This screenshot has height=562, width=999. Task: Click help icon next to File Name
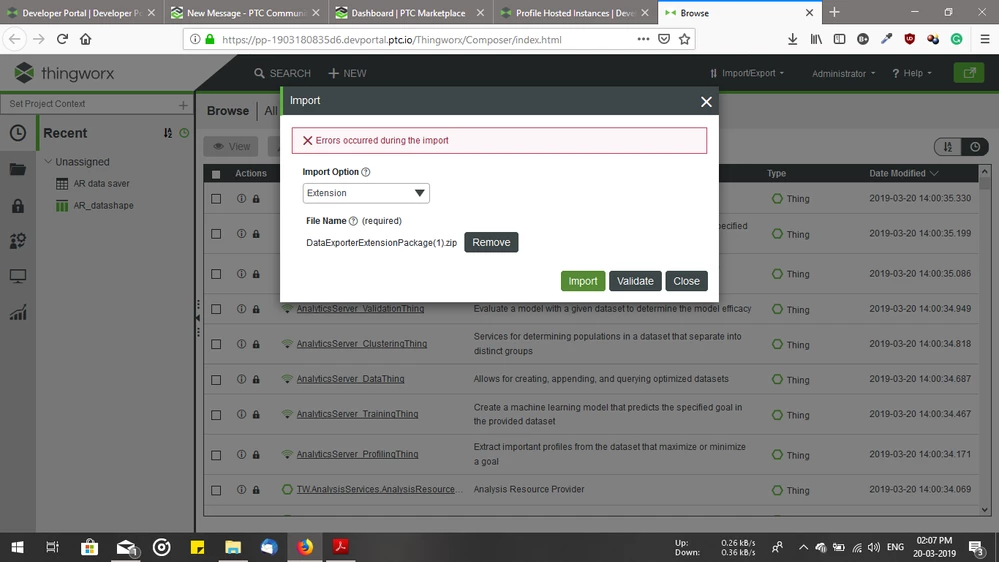353,221
